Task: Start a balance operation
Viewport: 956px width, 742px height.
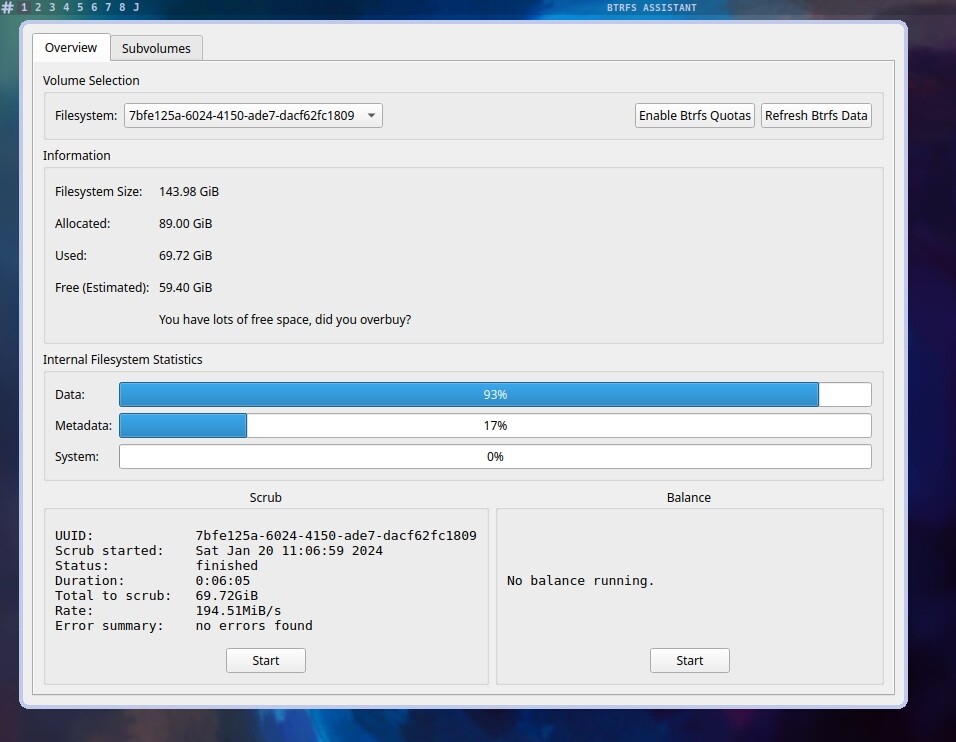Action: click(690, 660)
